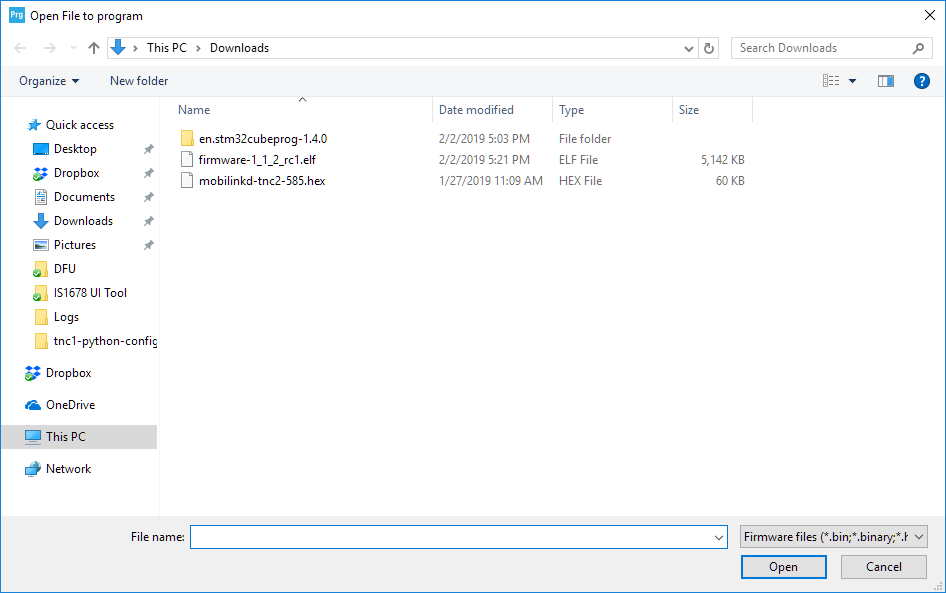946x593 pixels.
Task: Click the Quick access star icon
Action: (x=34, y=125)
